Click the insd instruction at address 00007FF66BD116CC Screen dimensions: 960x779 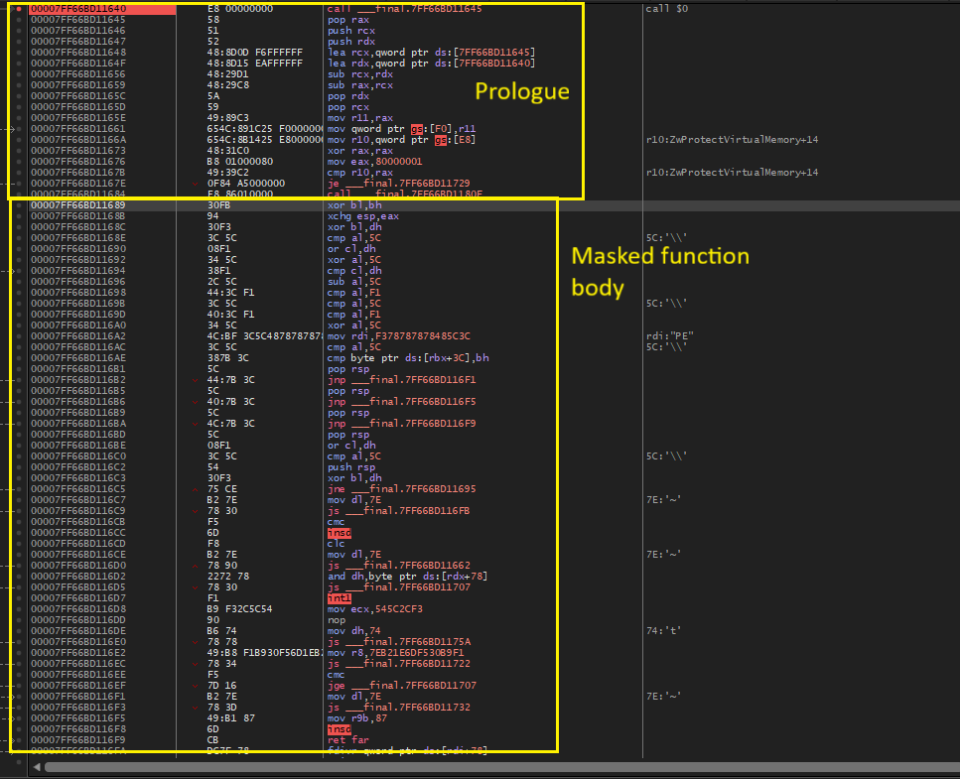click(339, 532)
